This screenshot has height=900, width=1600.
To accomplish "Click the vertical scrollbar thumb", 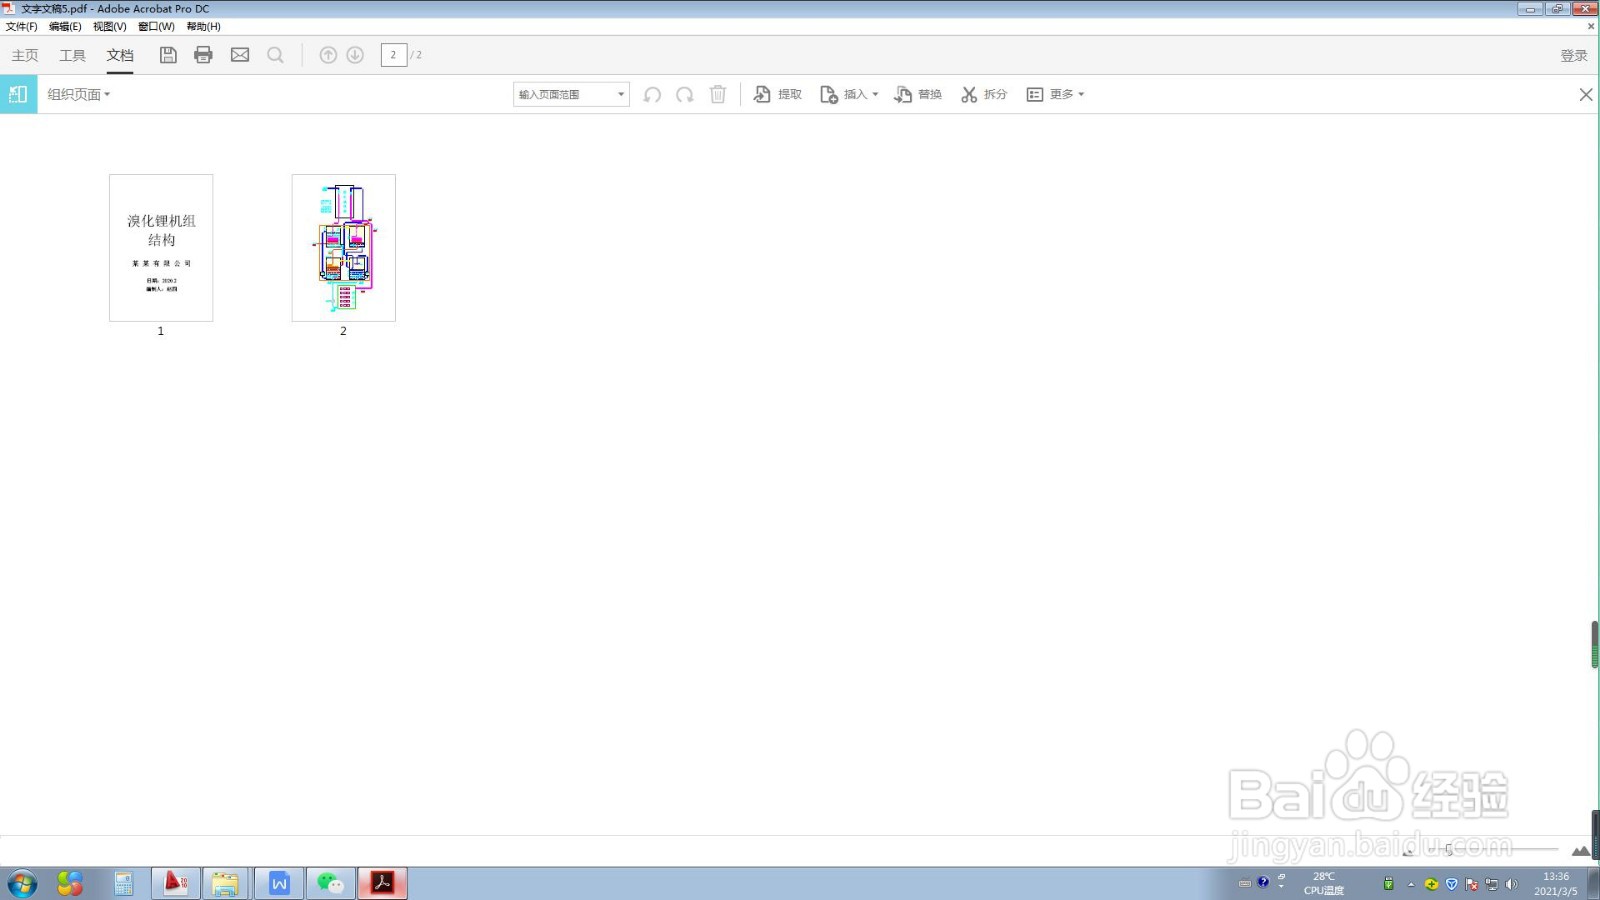I will (x=1595, y=645).
